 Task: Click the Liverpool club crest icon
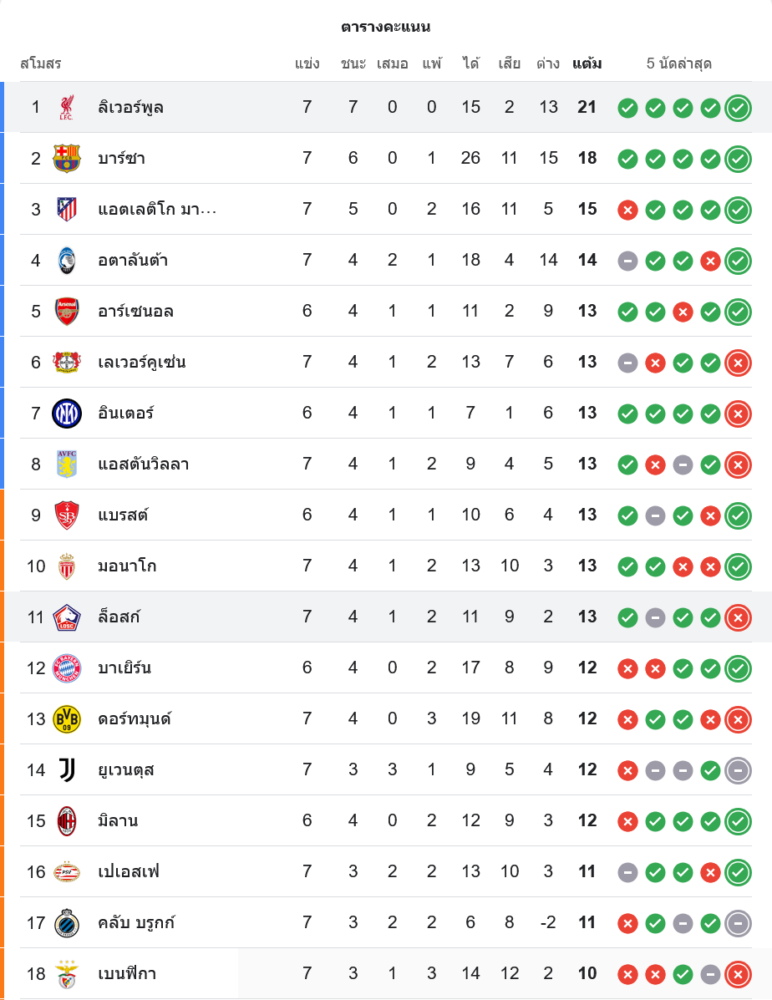point(67,107)
